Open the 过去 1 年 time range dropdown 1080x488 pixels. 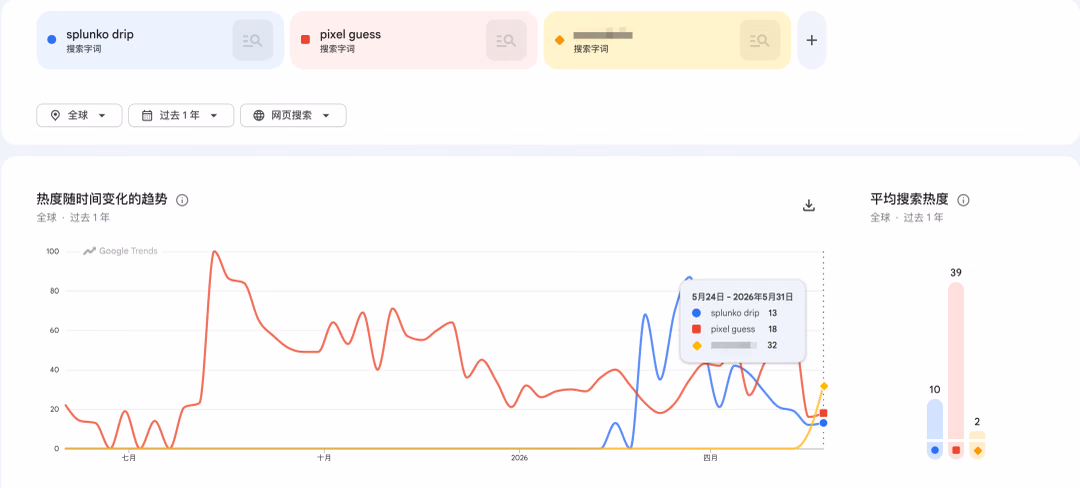(181, 116)
